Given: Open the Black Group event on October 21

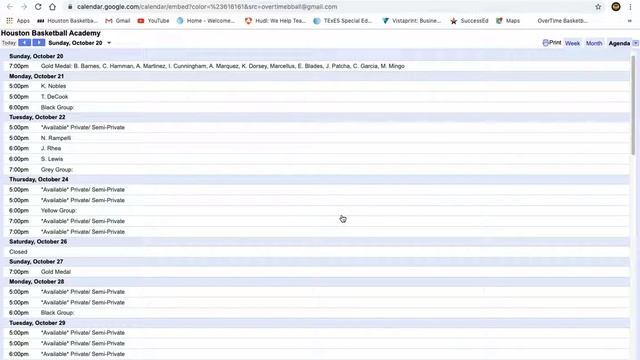Looking at the screenshot, I should [57, 107].
